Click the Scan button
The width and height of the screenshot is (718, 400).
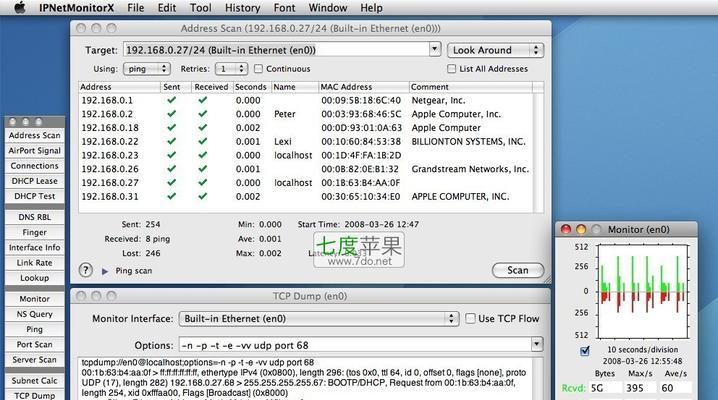[x=518, y=270]
